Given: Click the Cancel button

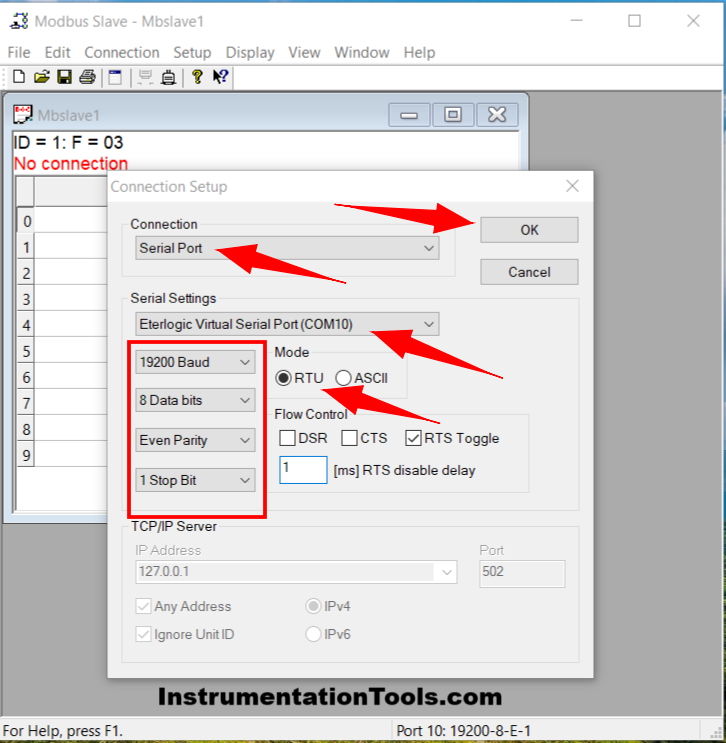Looking at the screenshot, I should coord(529,272).
